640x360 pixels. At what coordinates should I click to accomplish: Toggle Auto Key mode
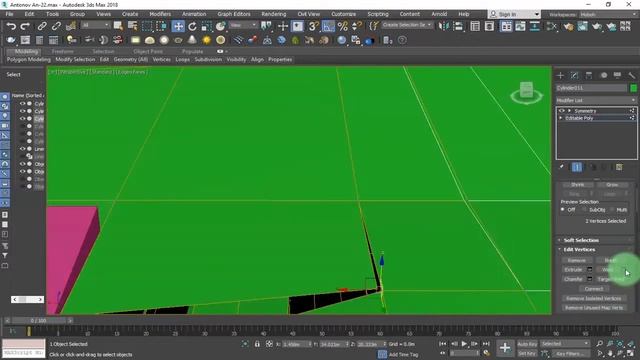point(527,344)
